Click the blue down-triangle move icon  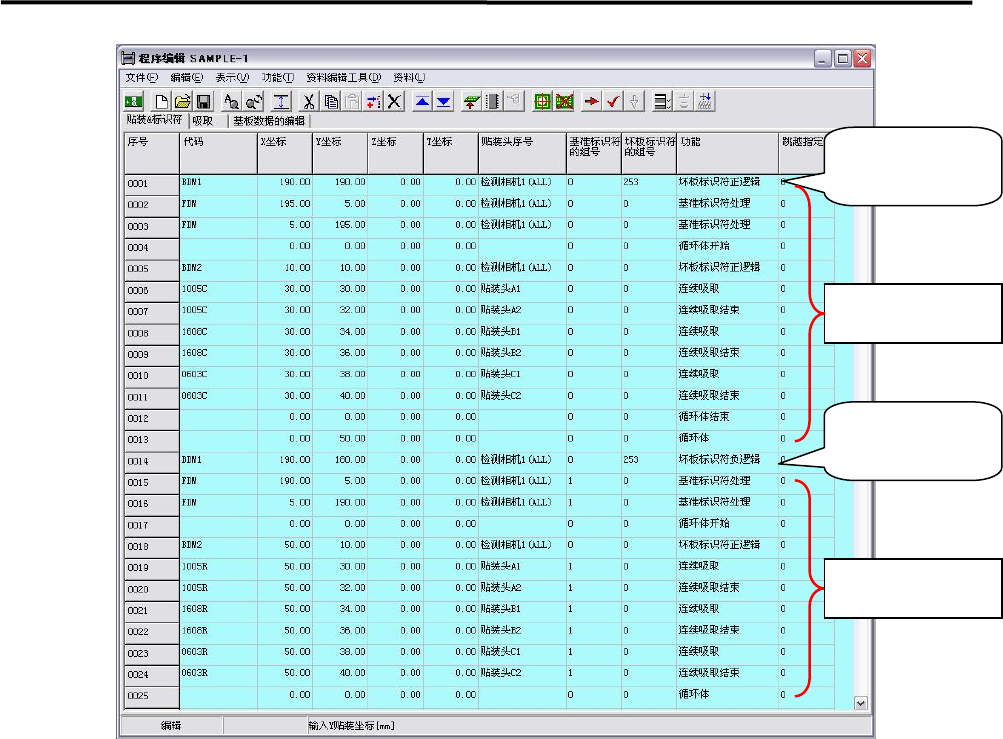pyautogui.click(x=444, y=101)
